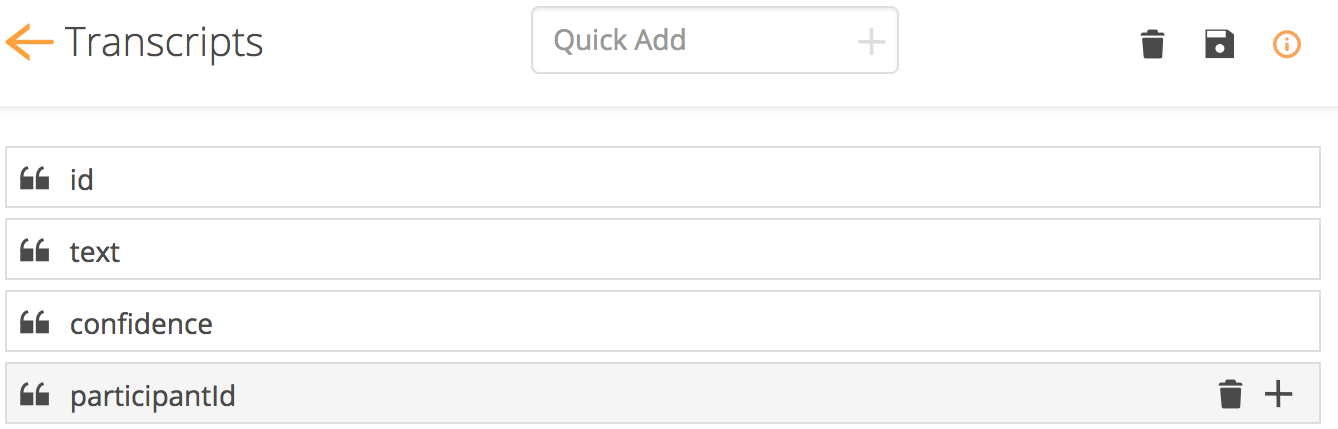Select the text field row
Screen dimensions: 1338x429
click(x=660, y=251)
